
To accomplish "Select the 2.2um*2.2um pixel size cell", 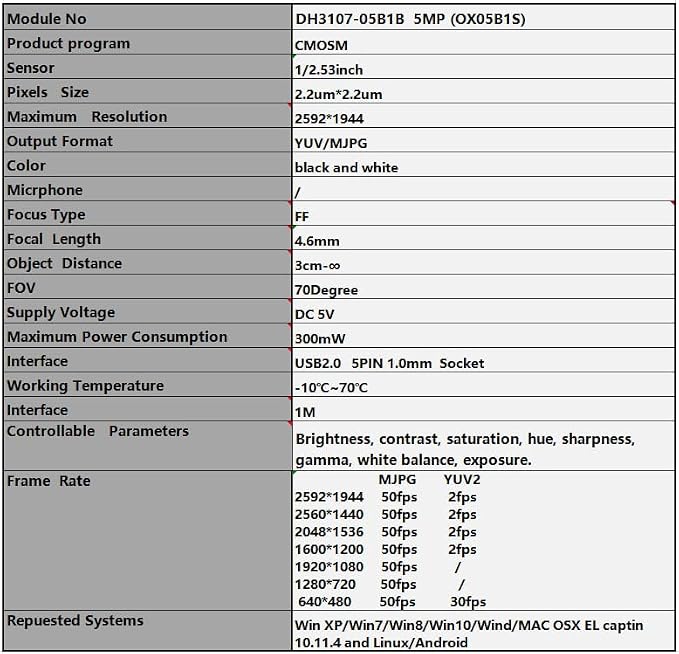I will (x=483, y=91).
